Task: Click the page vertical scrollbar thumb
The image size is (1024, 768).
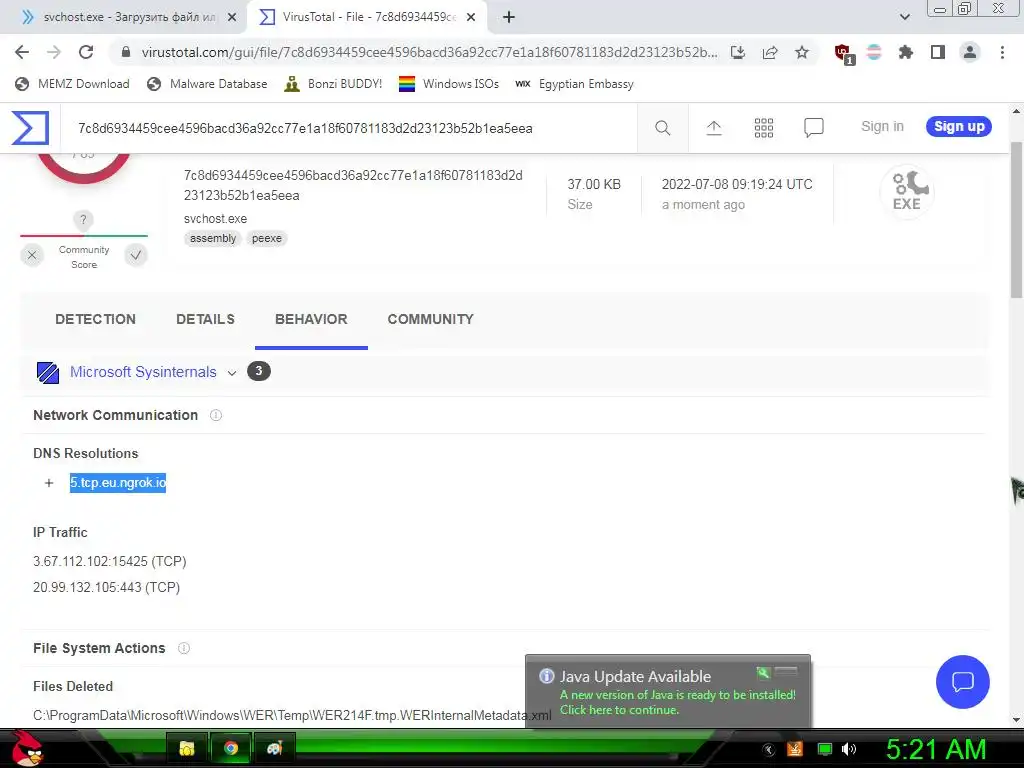Action: tap(1016, 220)
